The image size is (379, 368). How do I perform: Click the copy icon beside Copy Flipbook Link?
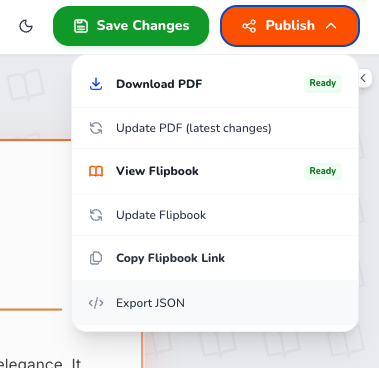click(x=96, y=258)
